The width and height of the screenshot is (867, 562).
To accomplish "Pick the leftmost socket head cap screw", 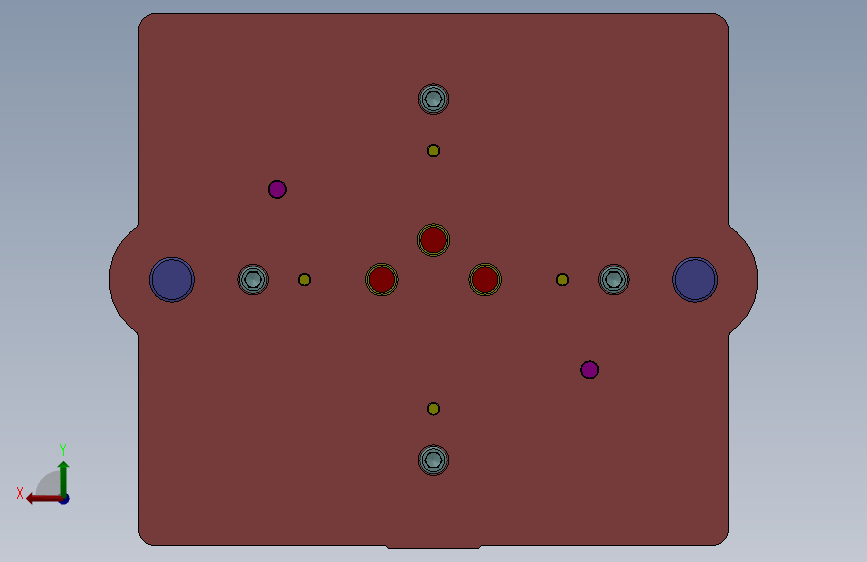I will (x=253, y=279).
